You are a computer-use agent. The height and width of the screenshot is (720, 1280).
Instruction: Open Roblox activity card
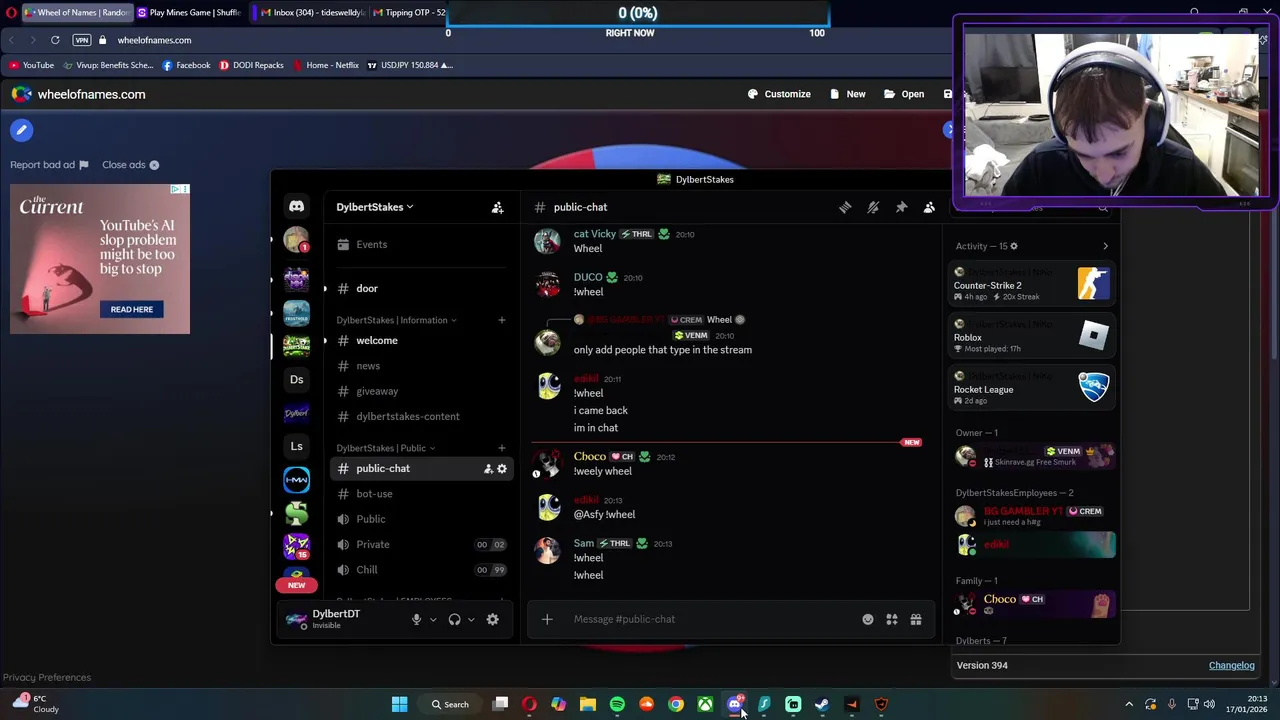pyautogui.click(x=1033, y=337)
